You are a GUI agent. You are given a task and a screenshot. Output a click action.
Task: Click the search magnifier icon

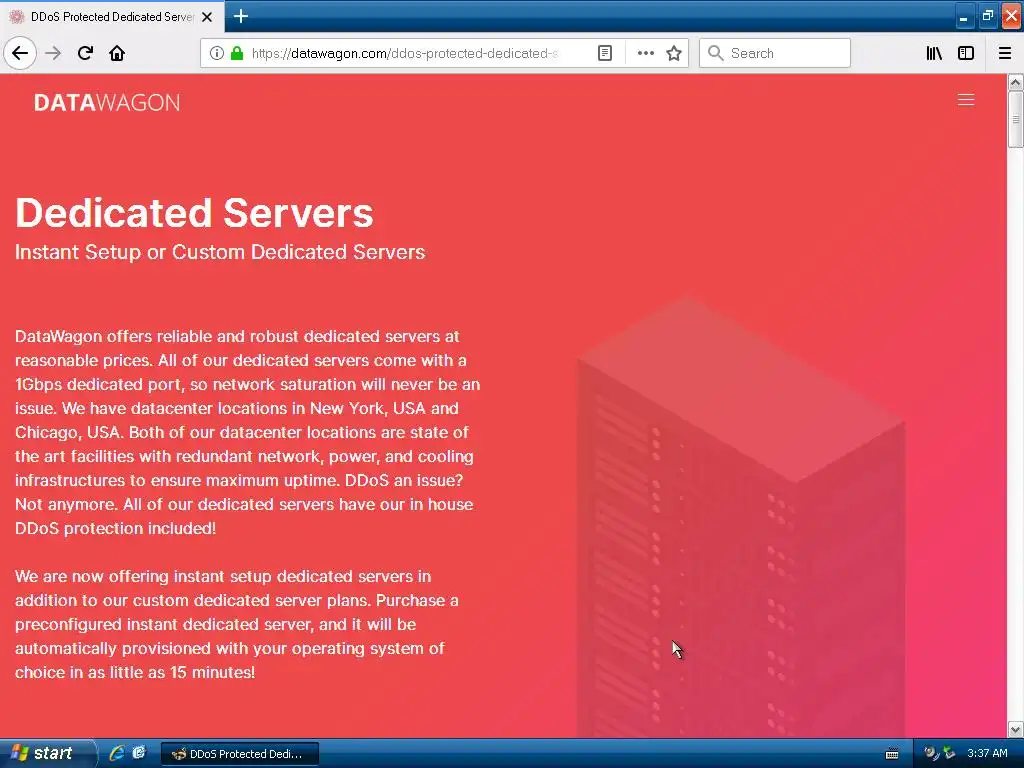(x=716, y=53)
